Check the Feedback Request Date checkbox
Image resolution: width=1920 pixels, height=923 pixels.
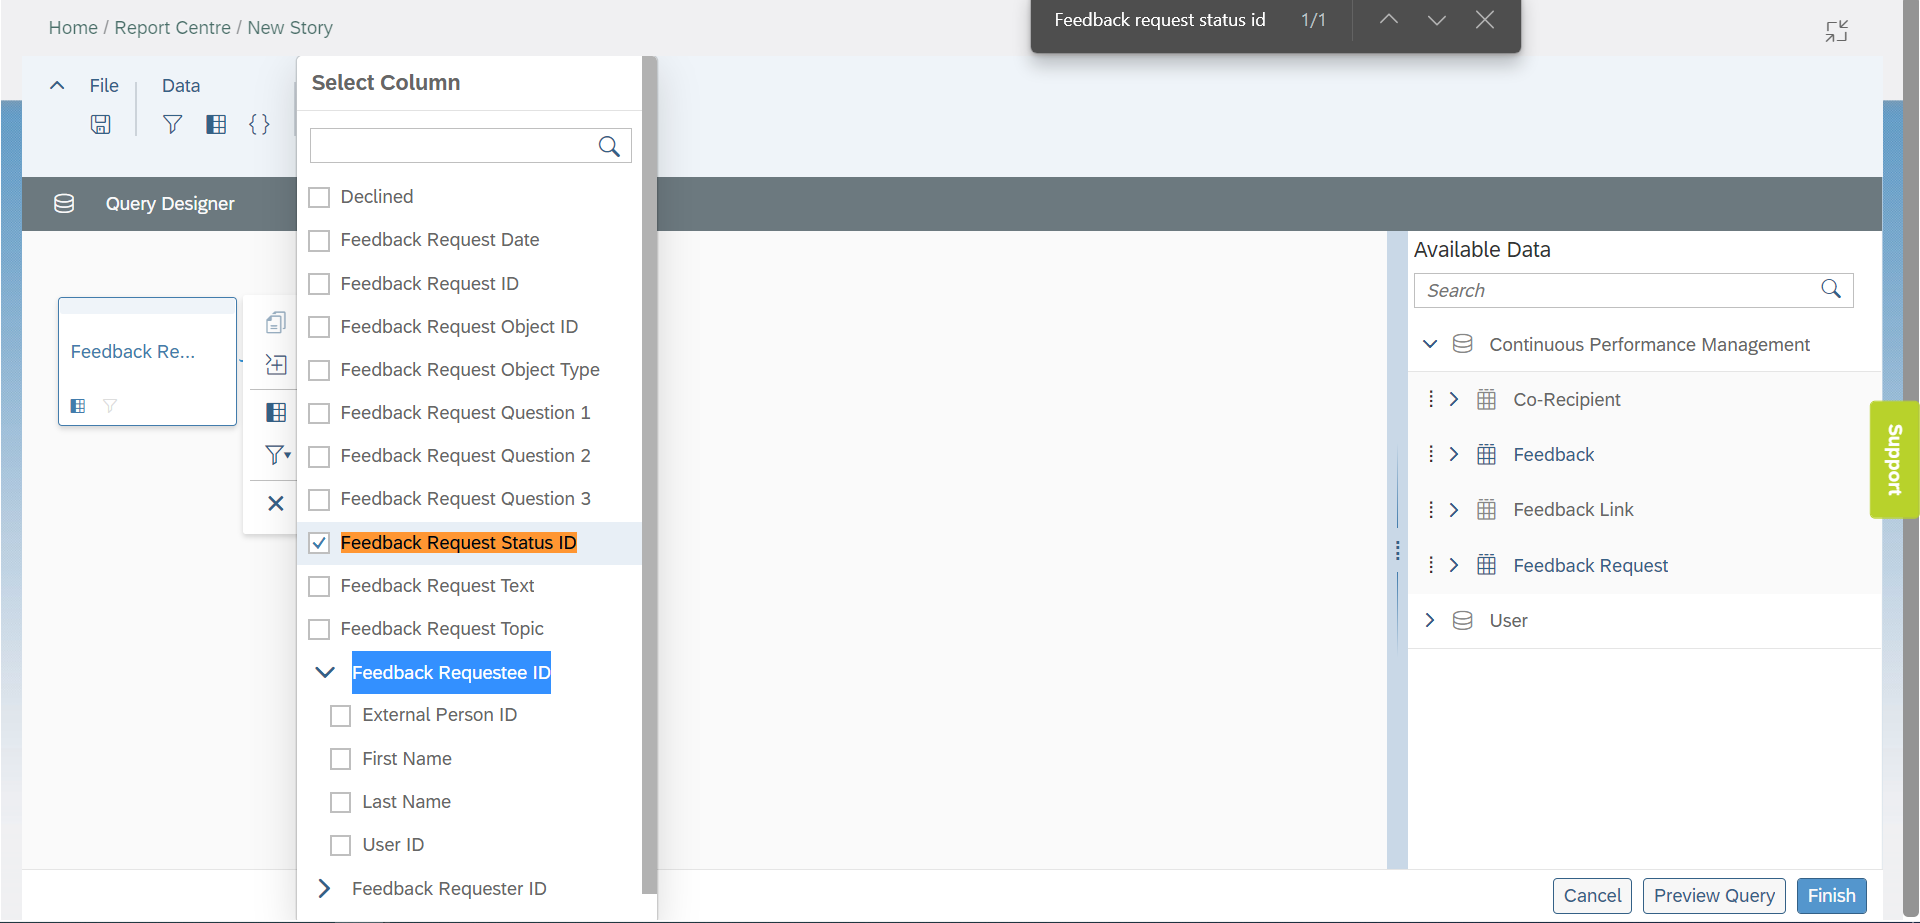pos(319,240)
